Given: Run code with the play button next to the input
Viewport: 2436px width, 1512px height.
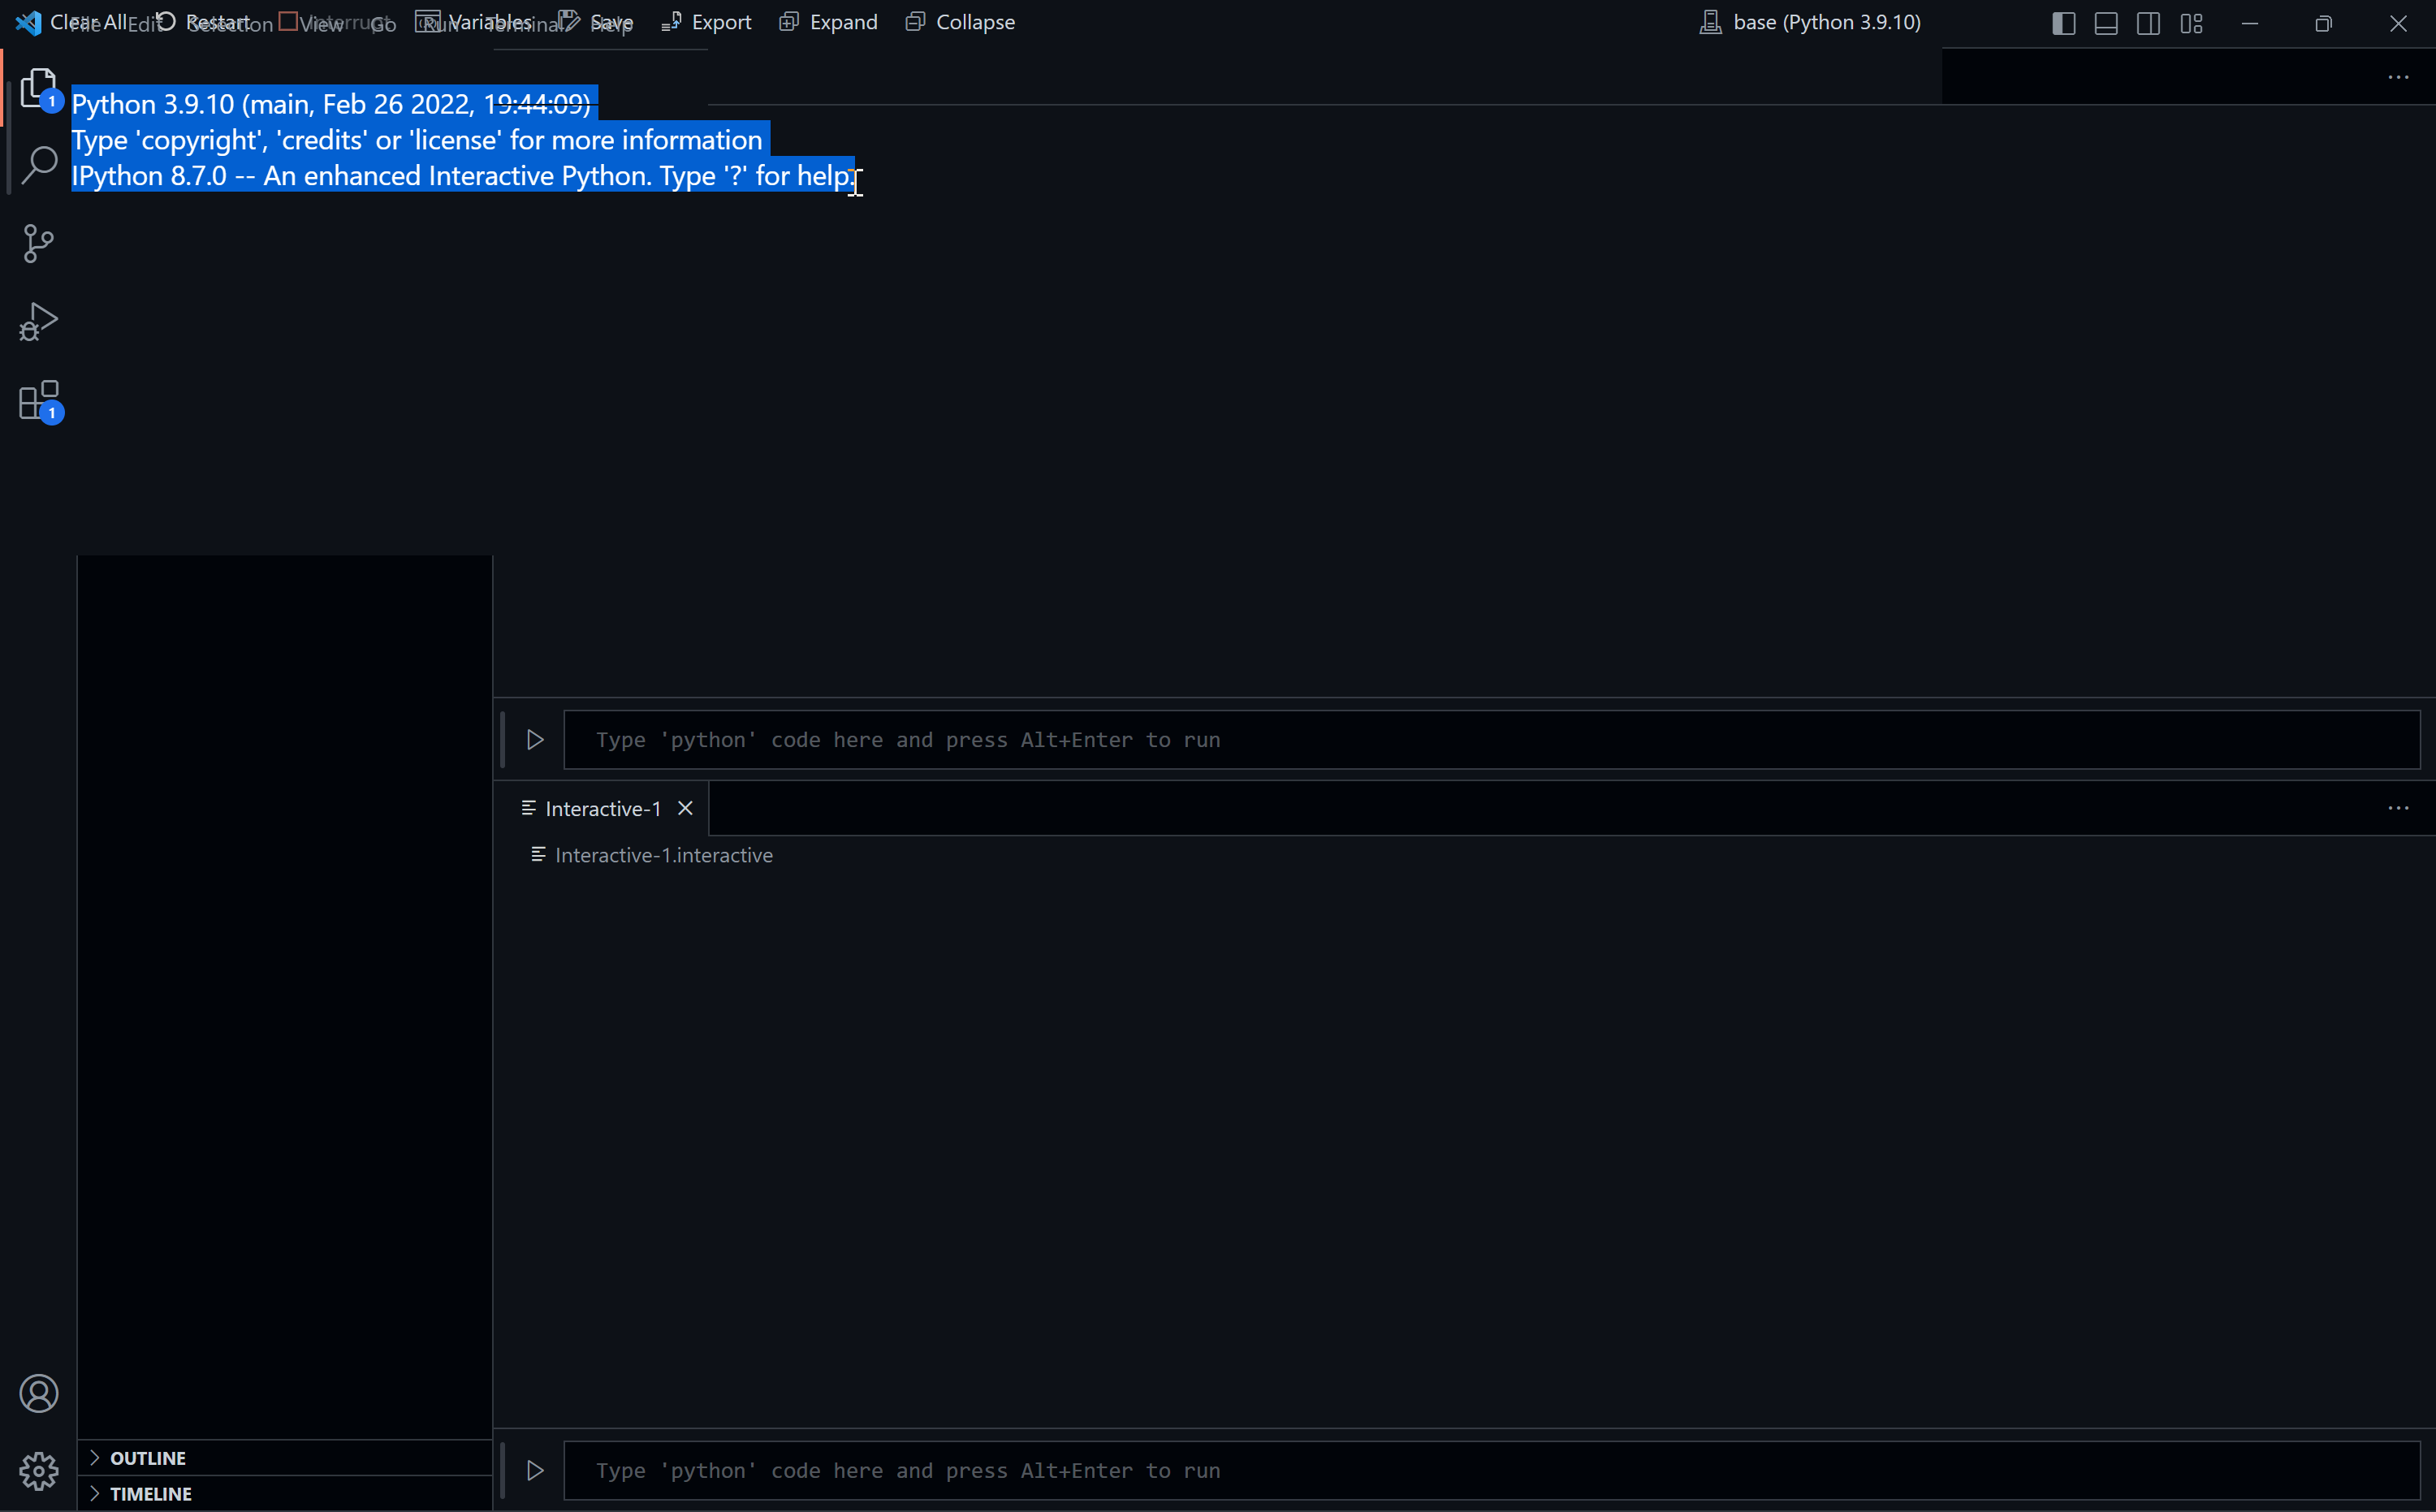Looking at the screenshot, I should point(534,739).
